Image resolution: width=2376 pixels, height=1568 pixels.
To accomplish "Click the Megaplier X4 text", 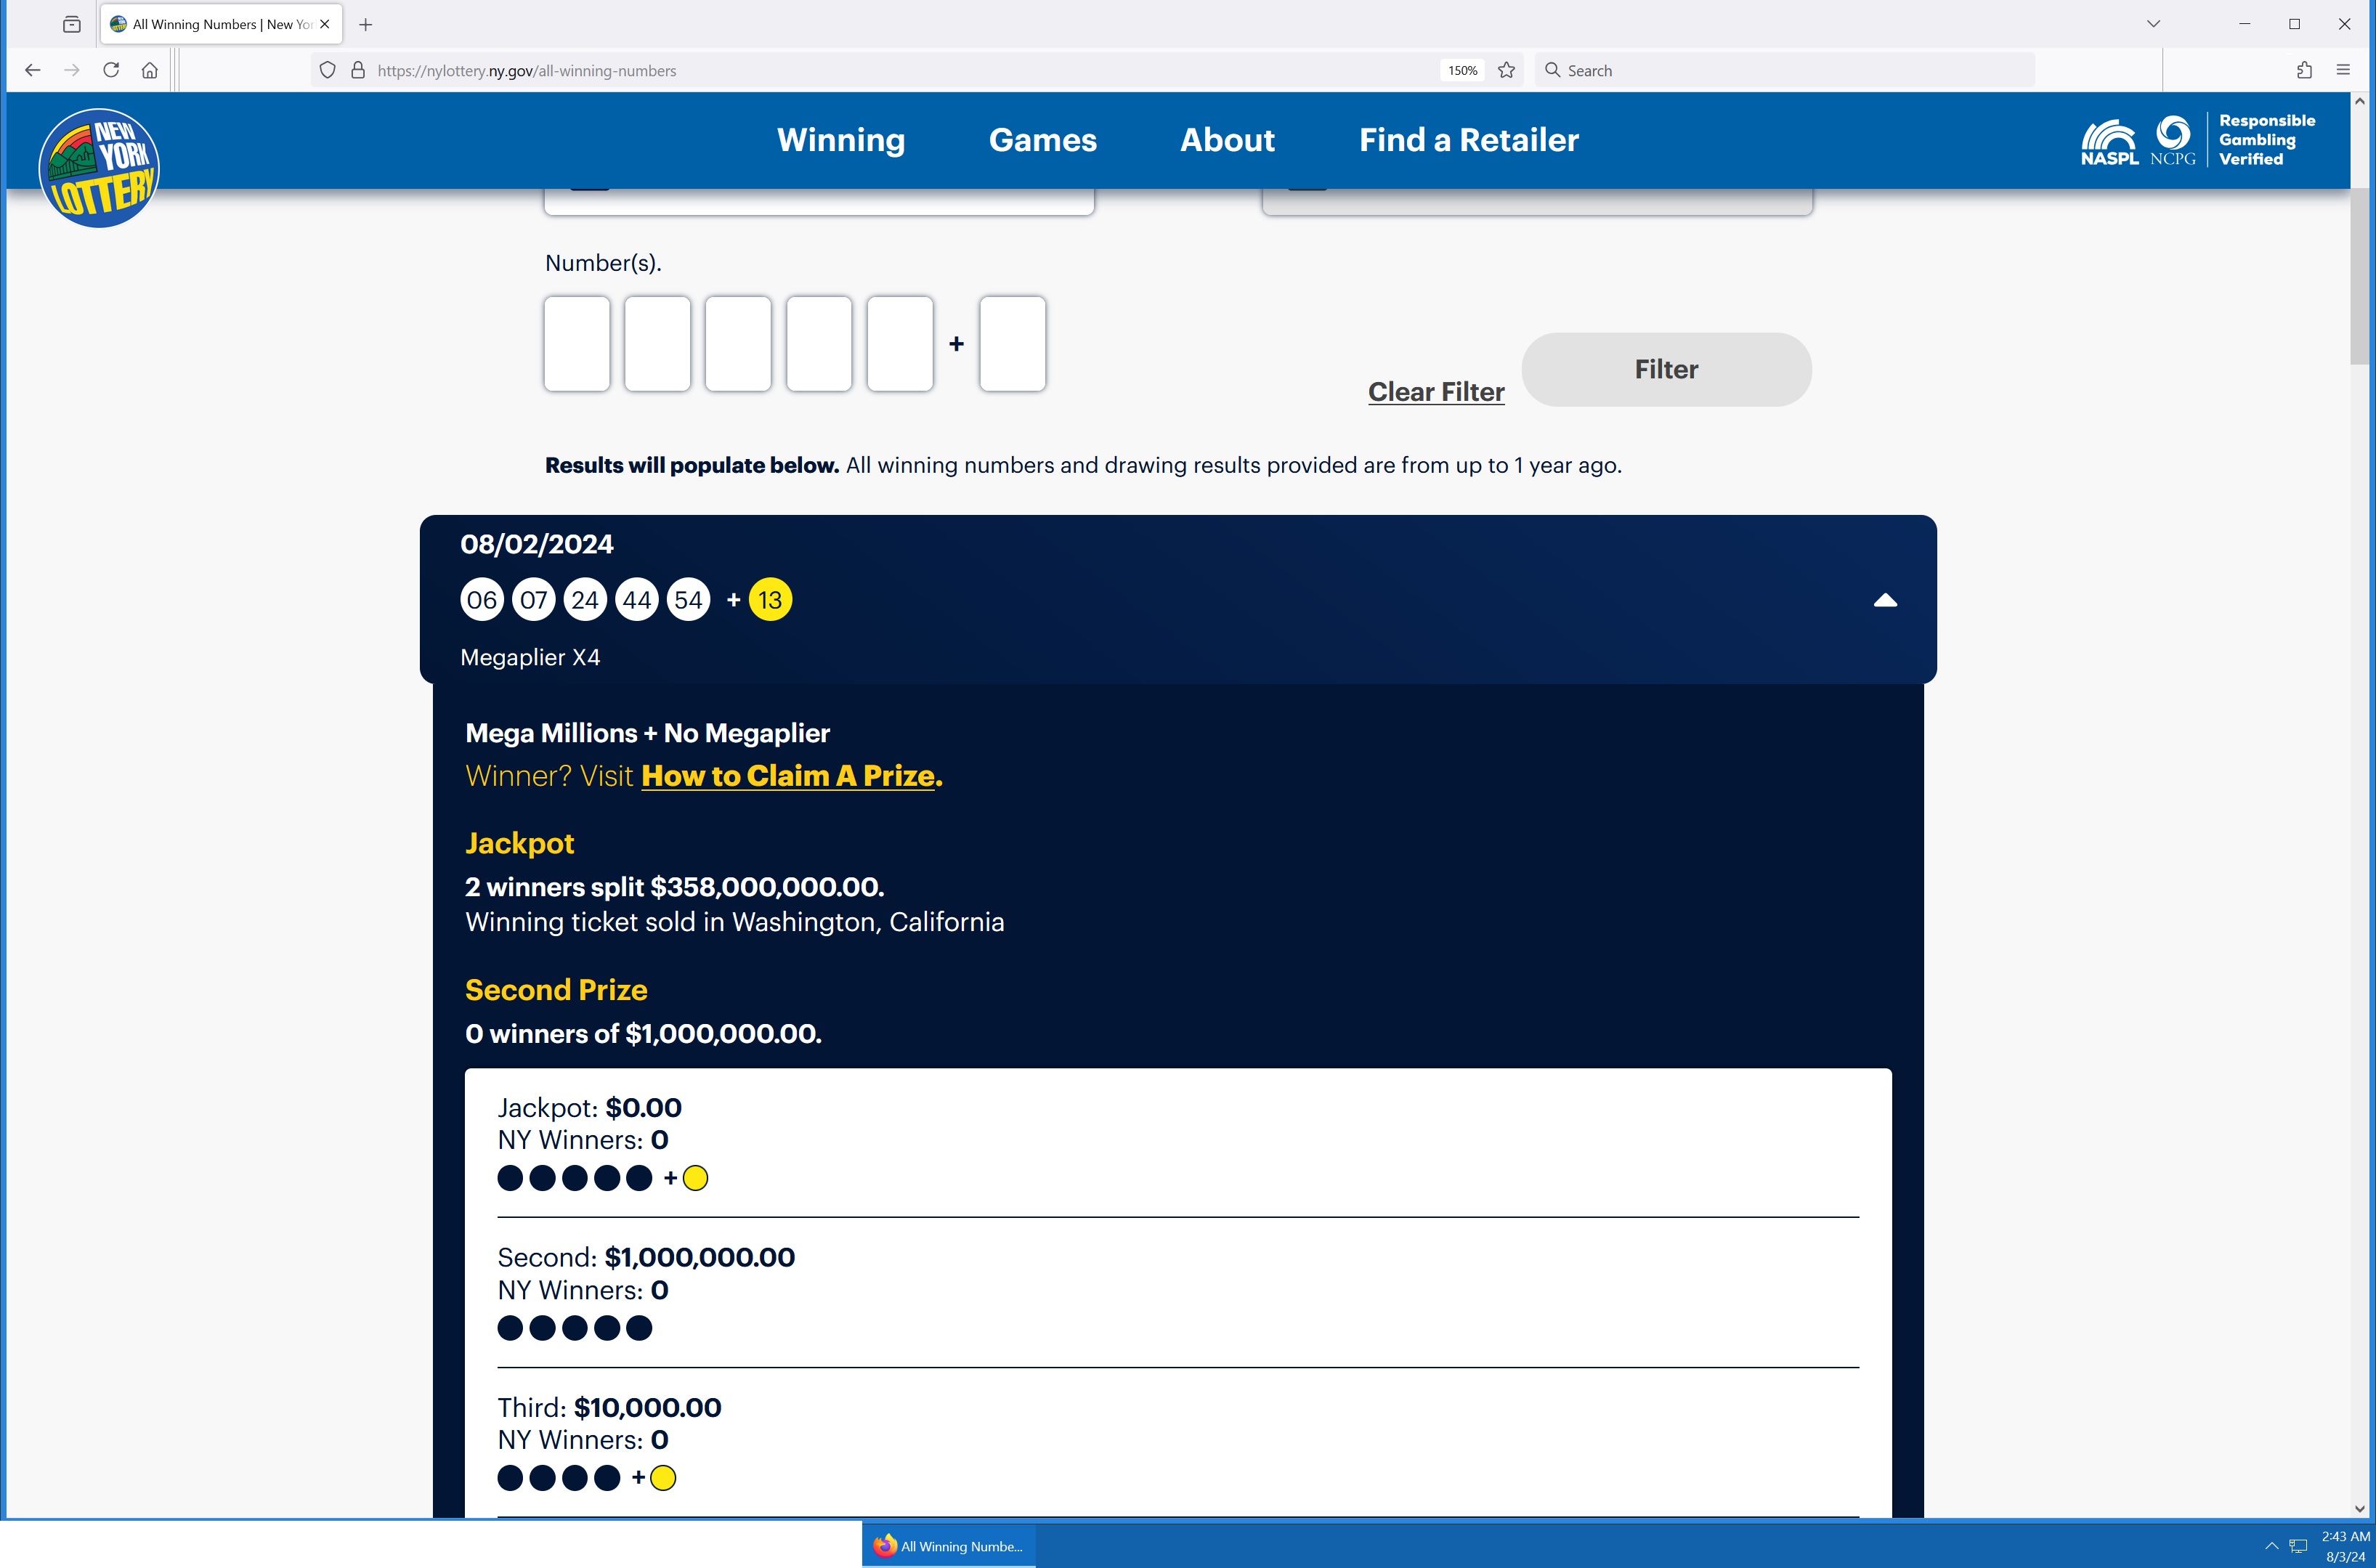I will 530,657.
